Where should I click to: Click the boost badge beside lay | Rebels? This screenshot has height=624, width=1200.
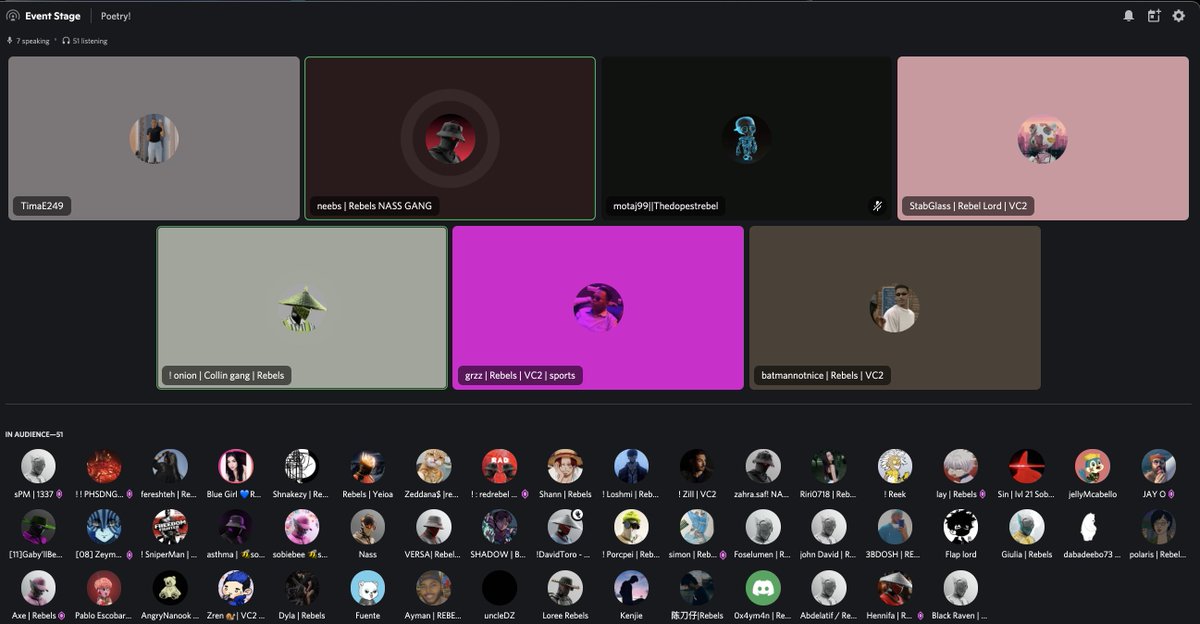[983, 494]
